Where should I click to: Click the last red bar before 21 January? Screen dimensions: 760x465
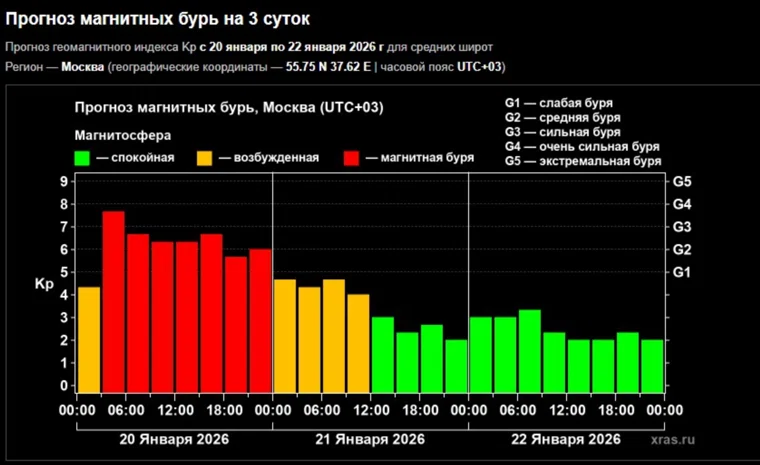point(260,320)
